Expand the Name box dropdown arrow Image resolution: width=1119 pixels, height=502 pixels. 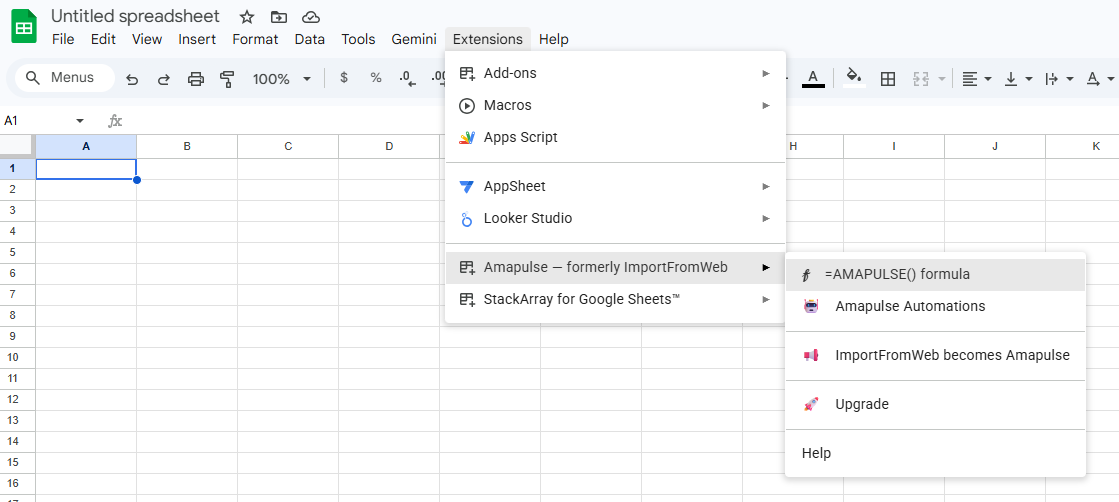80,121
